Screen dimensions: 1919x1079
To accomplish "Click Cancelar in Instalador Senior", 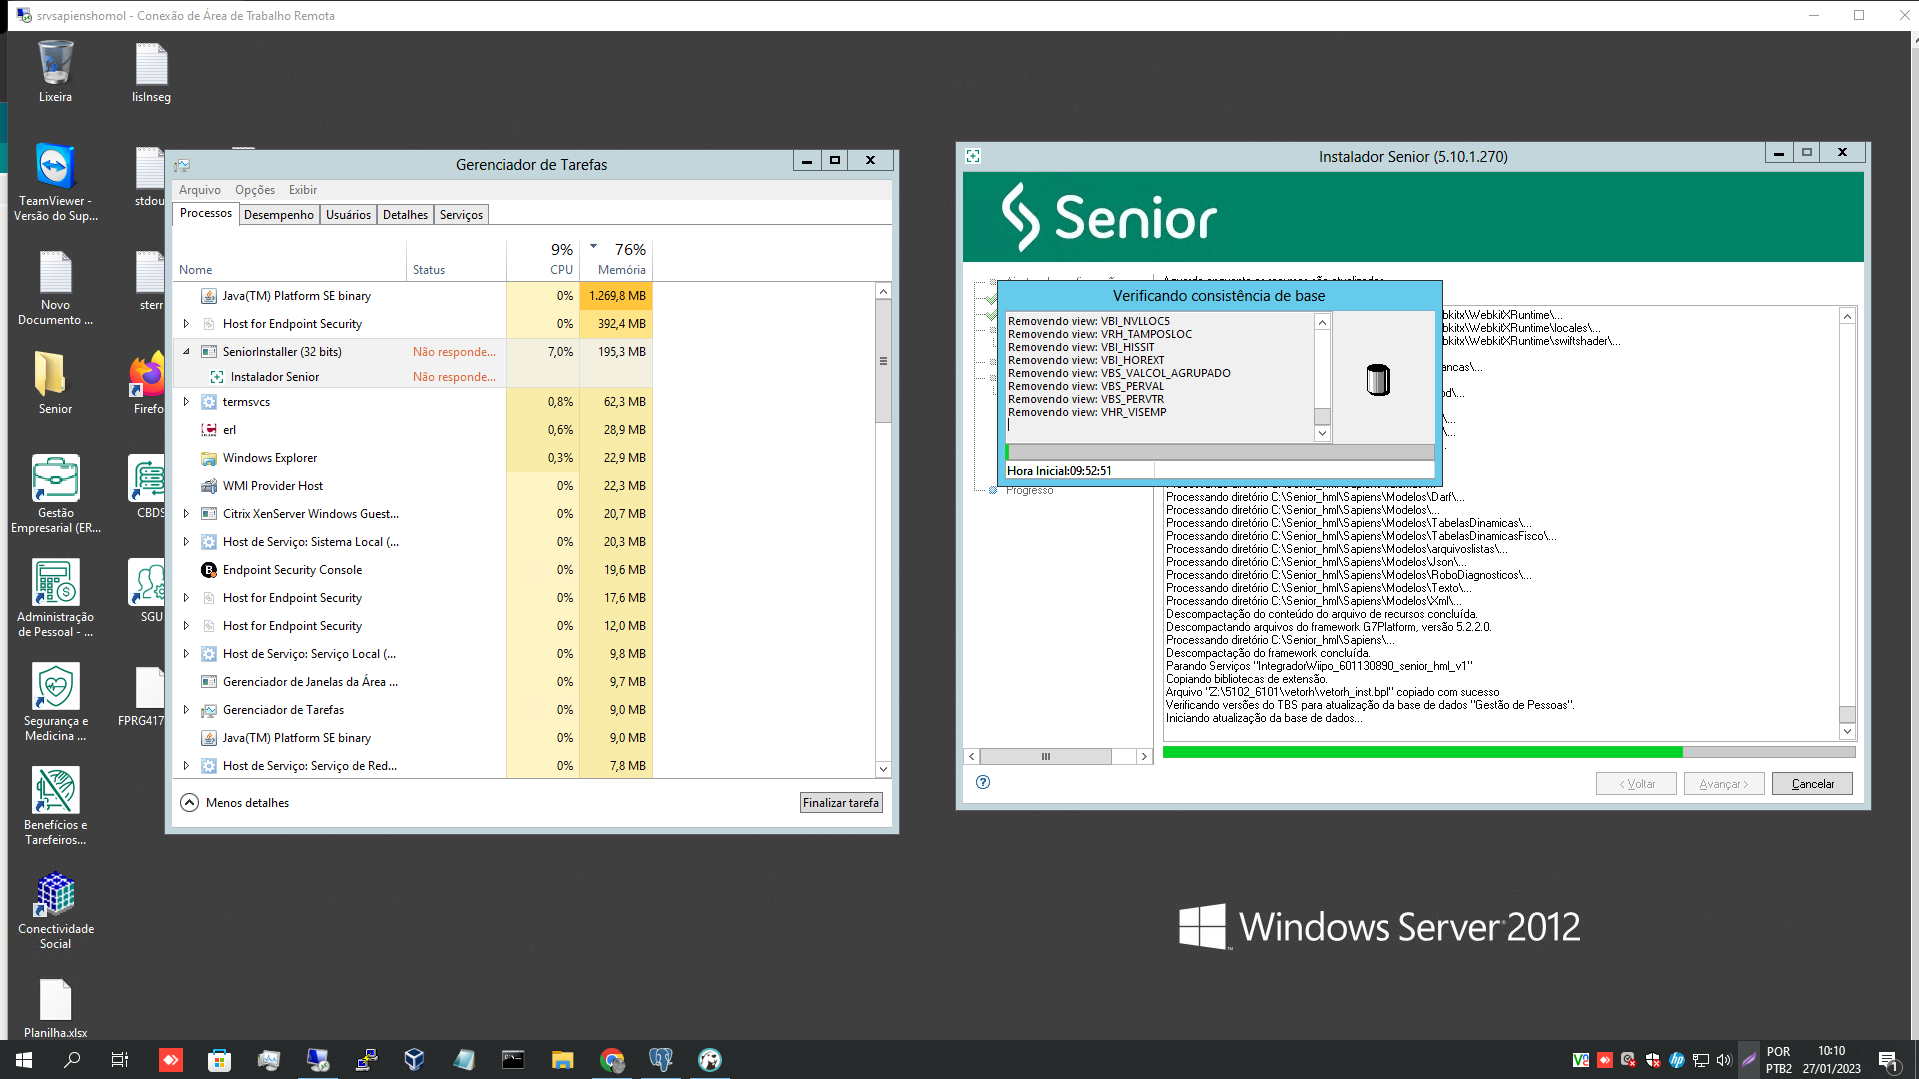I will (x=1812, y=784).
